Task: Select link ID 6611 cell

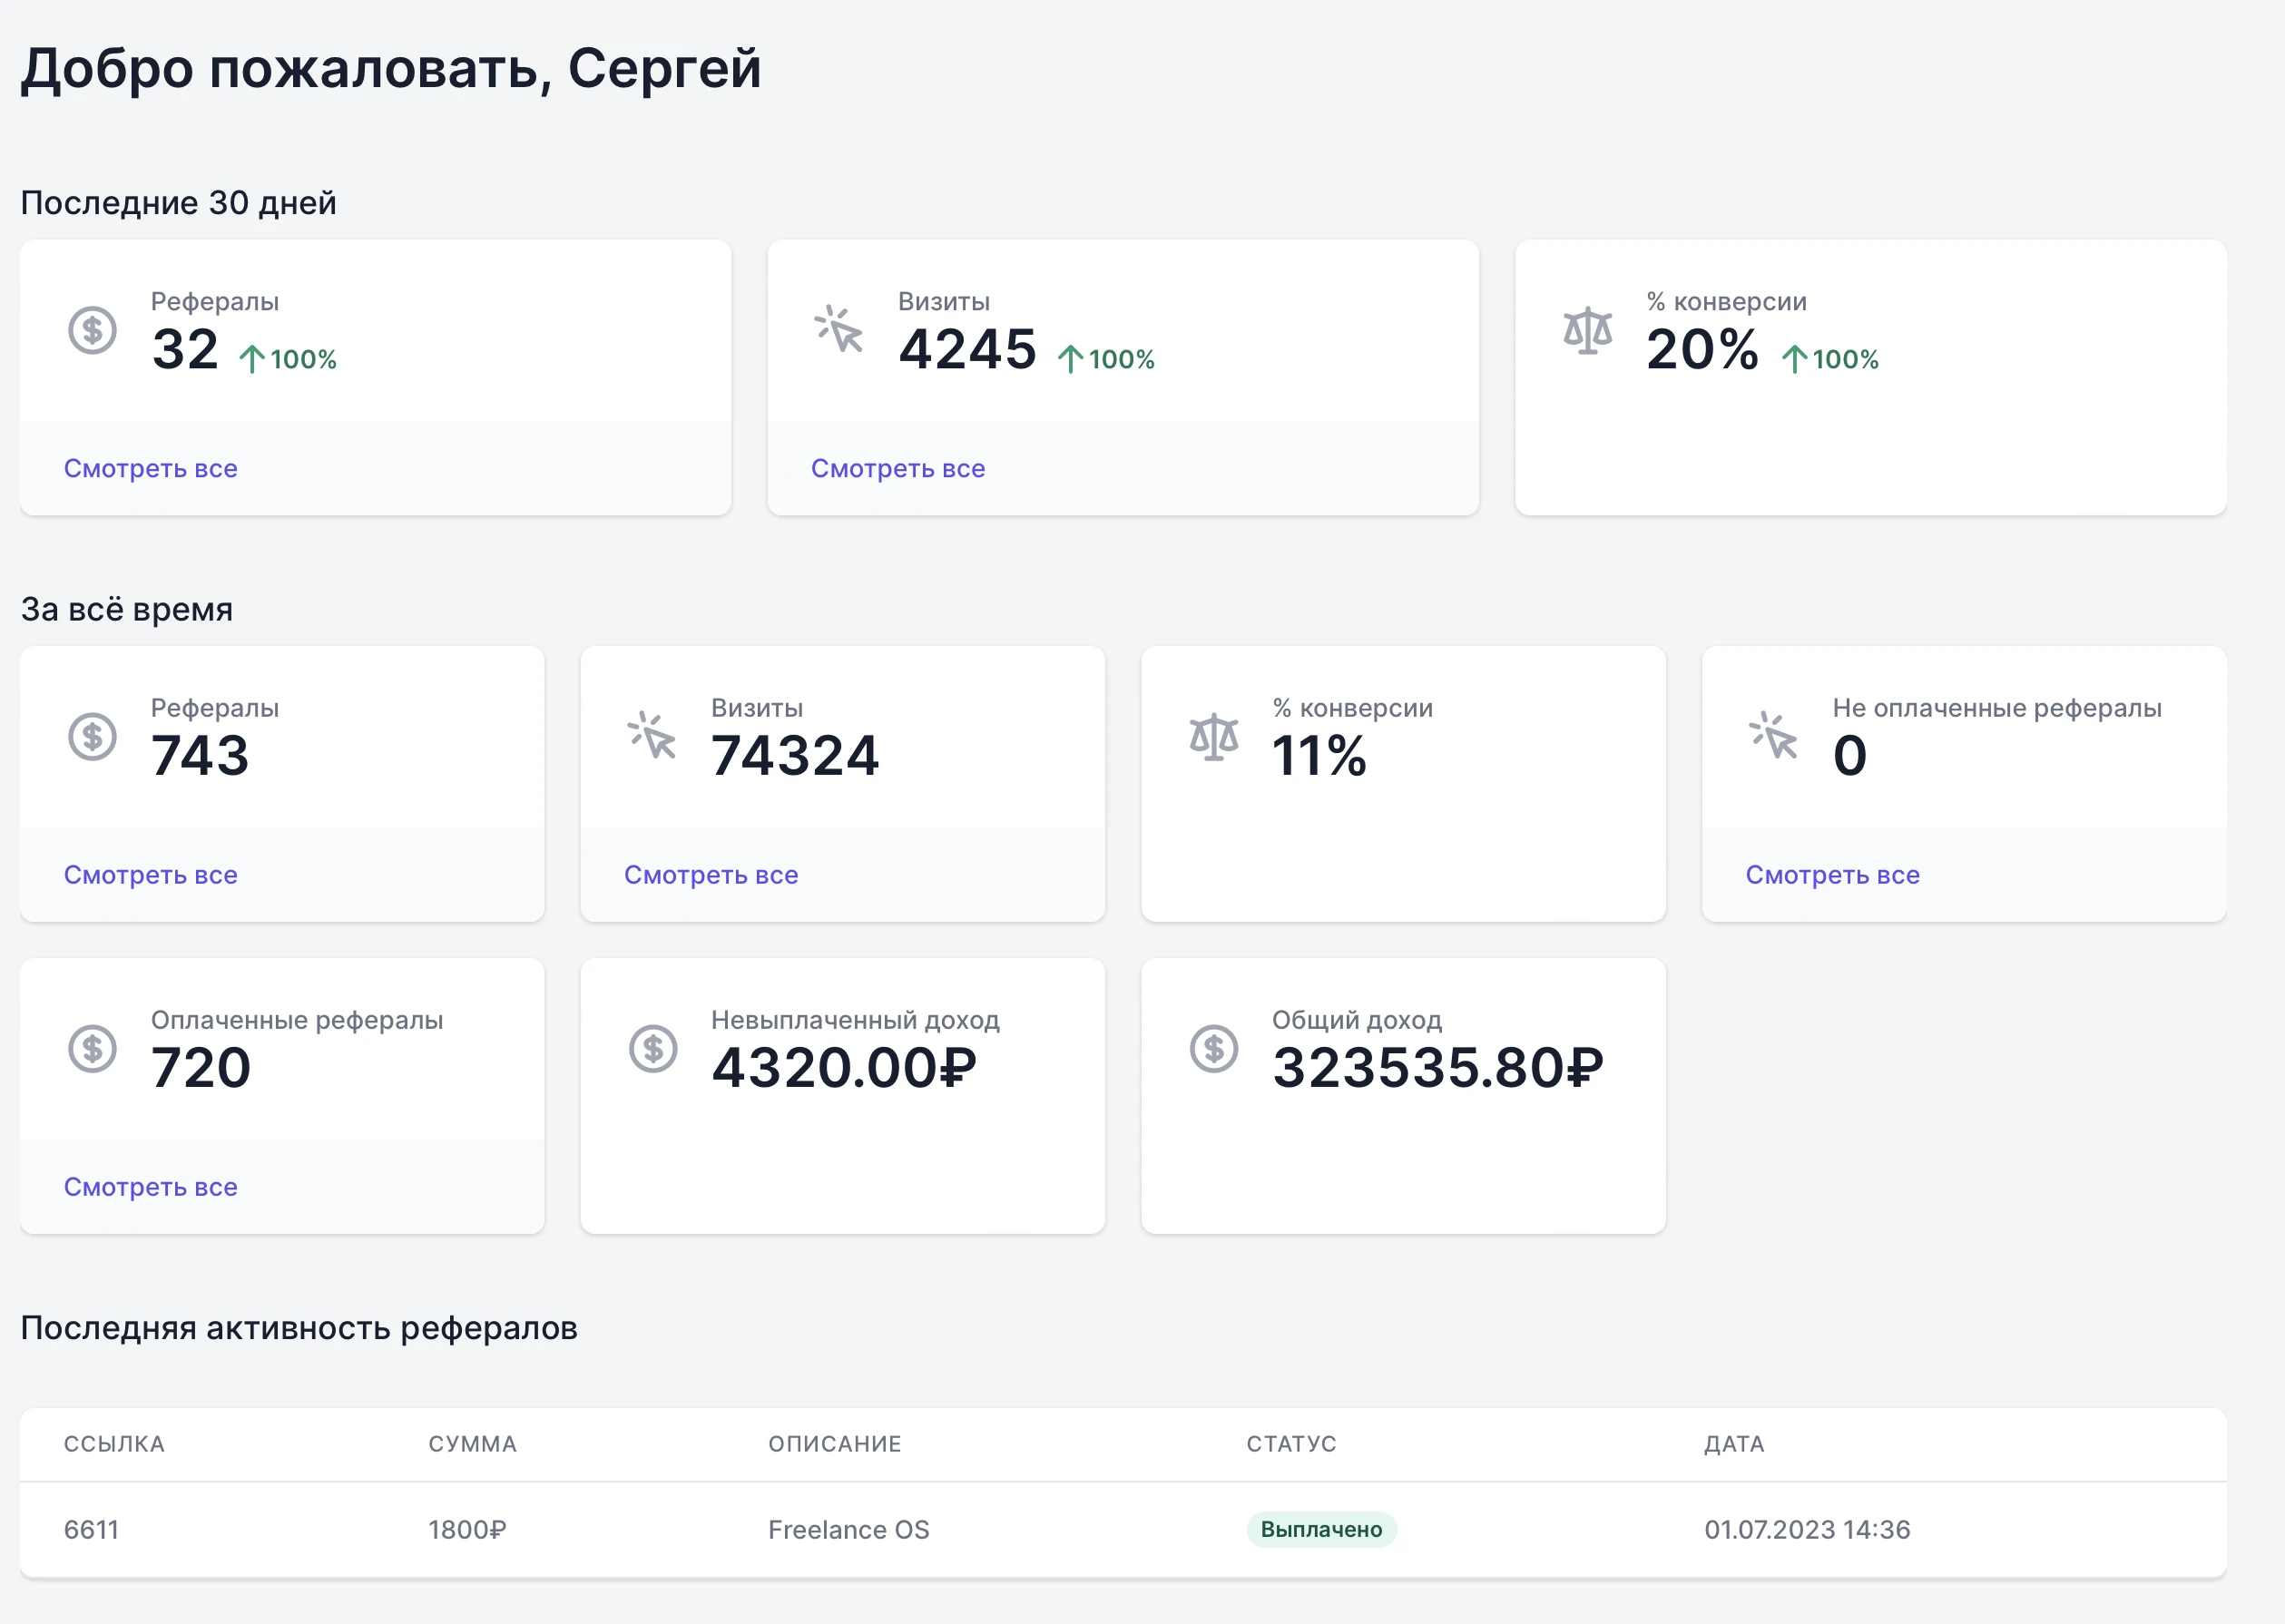Action: (x=91, y=1530)
